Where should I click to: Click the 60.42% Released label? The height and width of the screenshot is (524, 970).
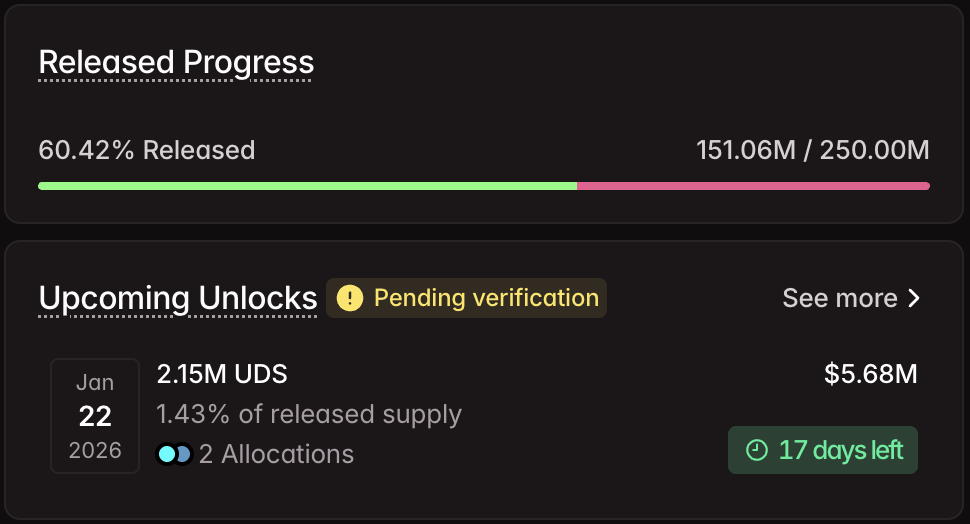(x=147, y=150)
